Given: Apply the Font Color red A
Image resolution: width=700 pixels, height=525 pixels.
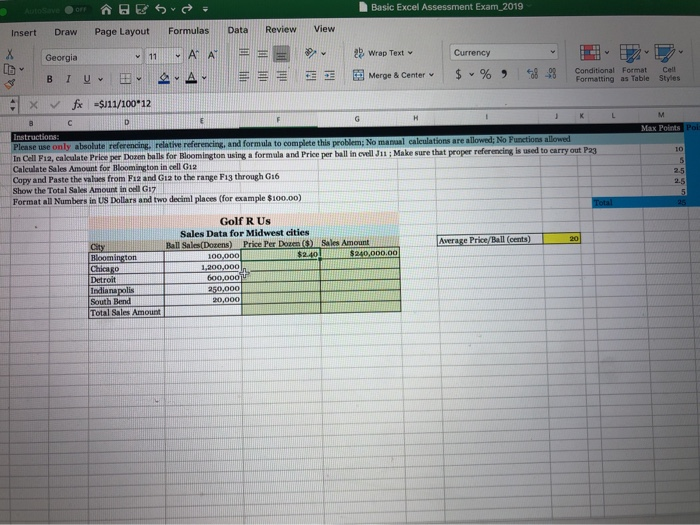Looking at the screenshot, I should coord(191,78).
